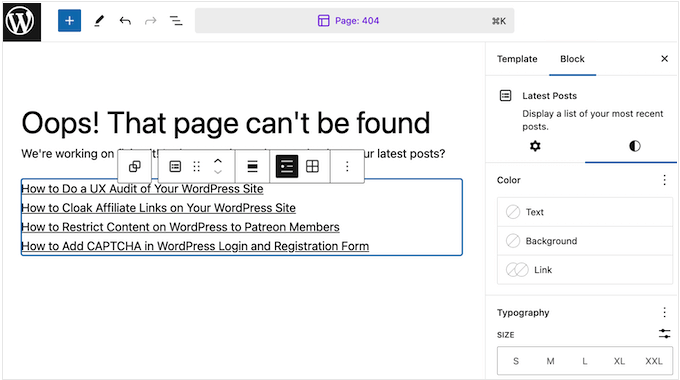
Task: Open 'How to Do a UX Audit' post link
Action: 142,189
